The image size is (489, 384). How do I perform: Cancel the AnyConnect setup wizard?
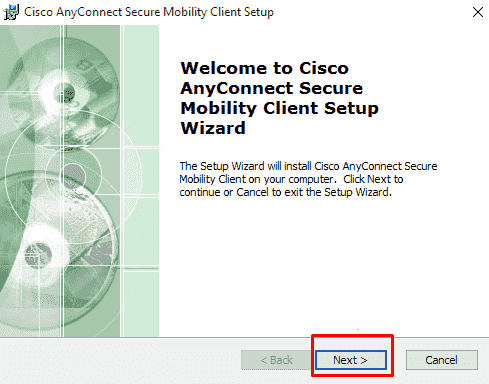442,360
